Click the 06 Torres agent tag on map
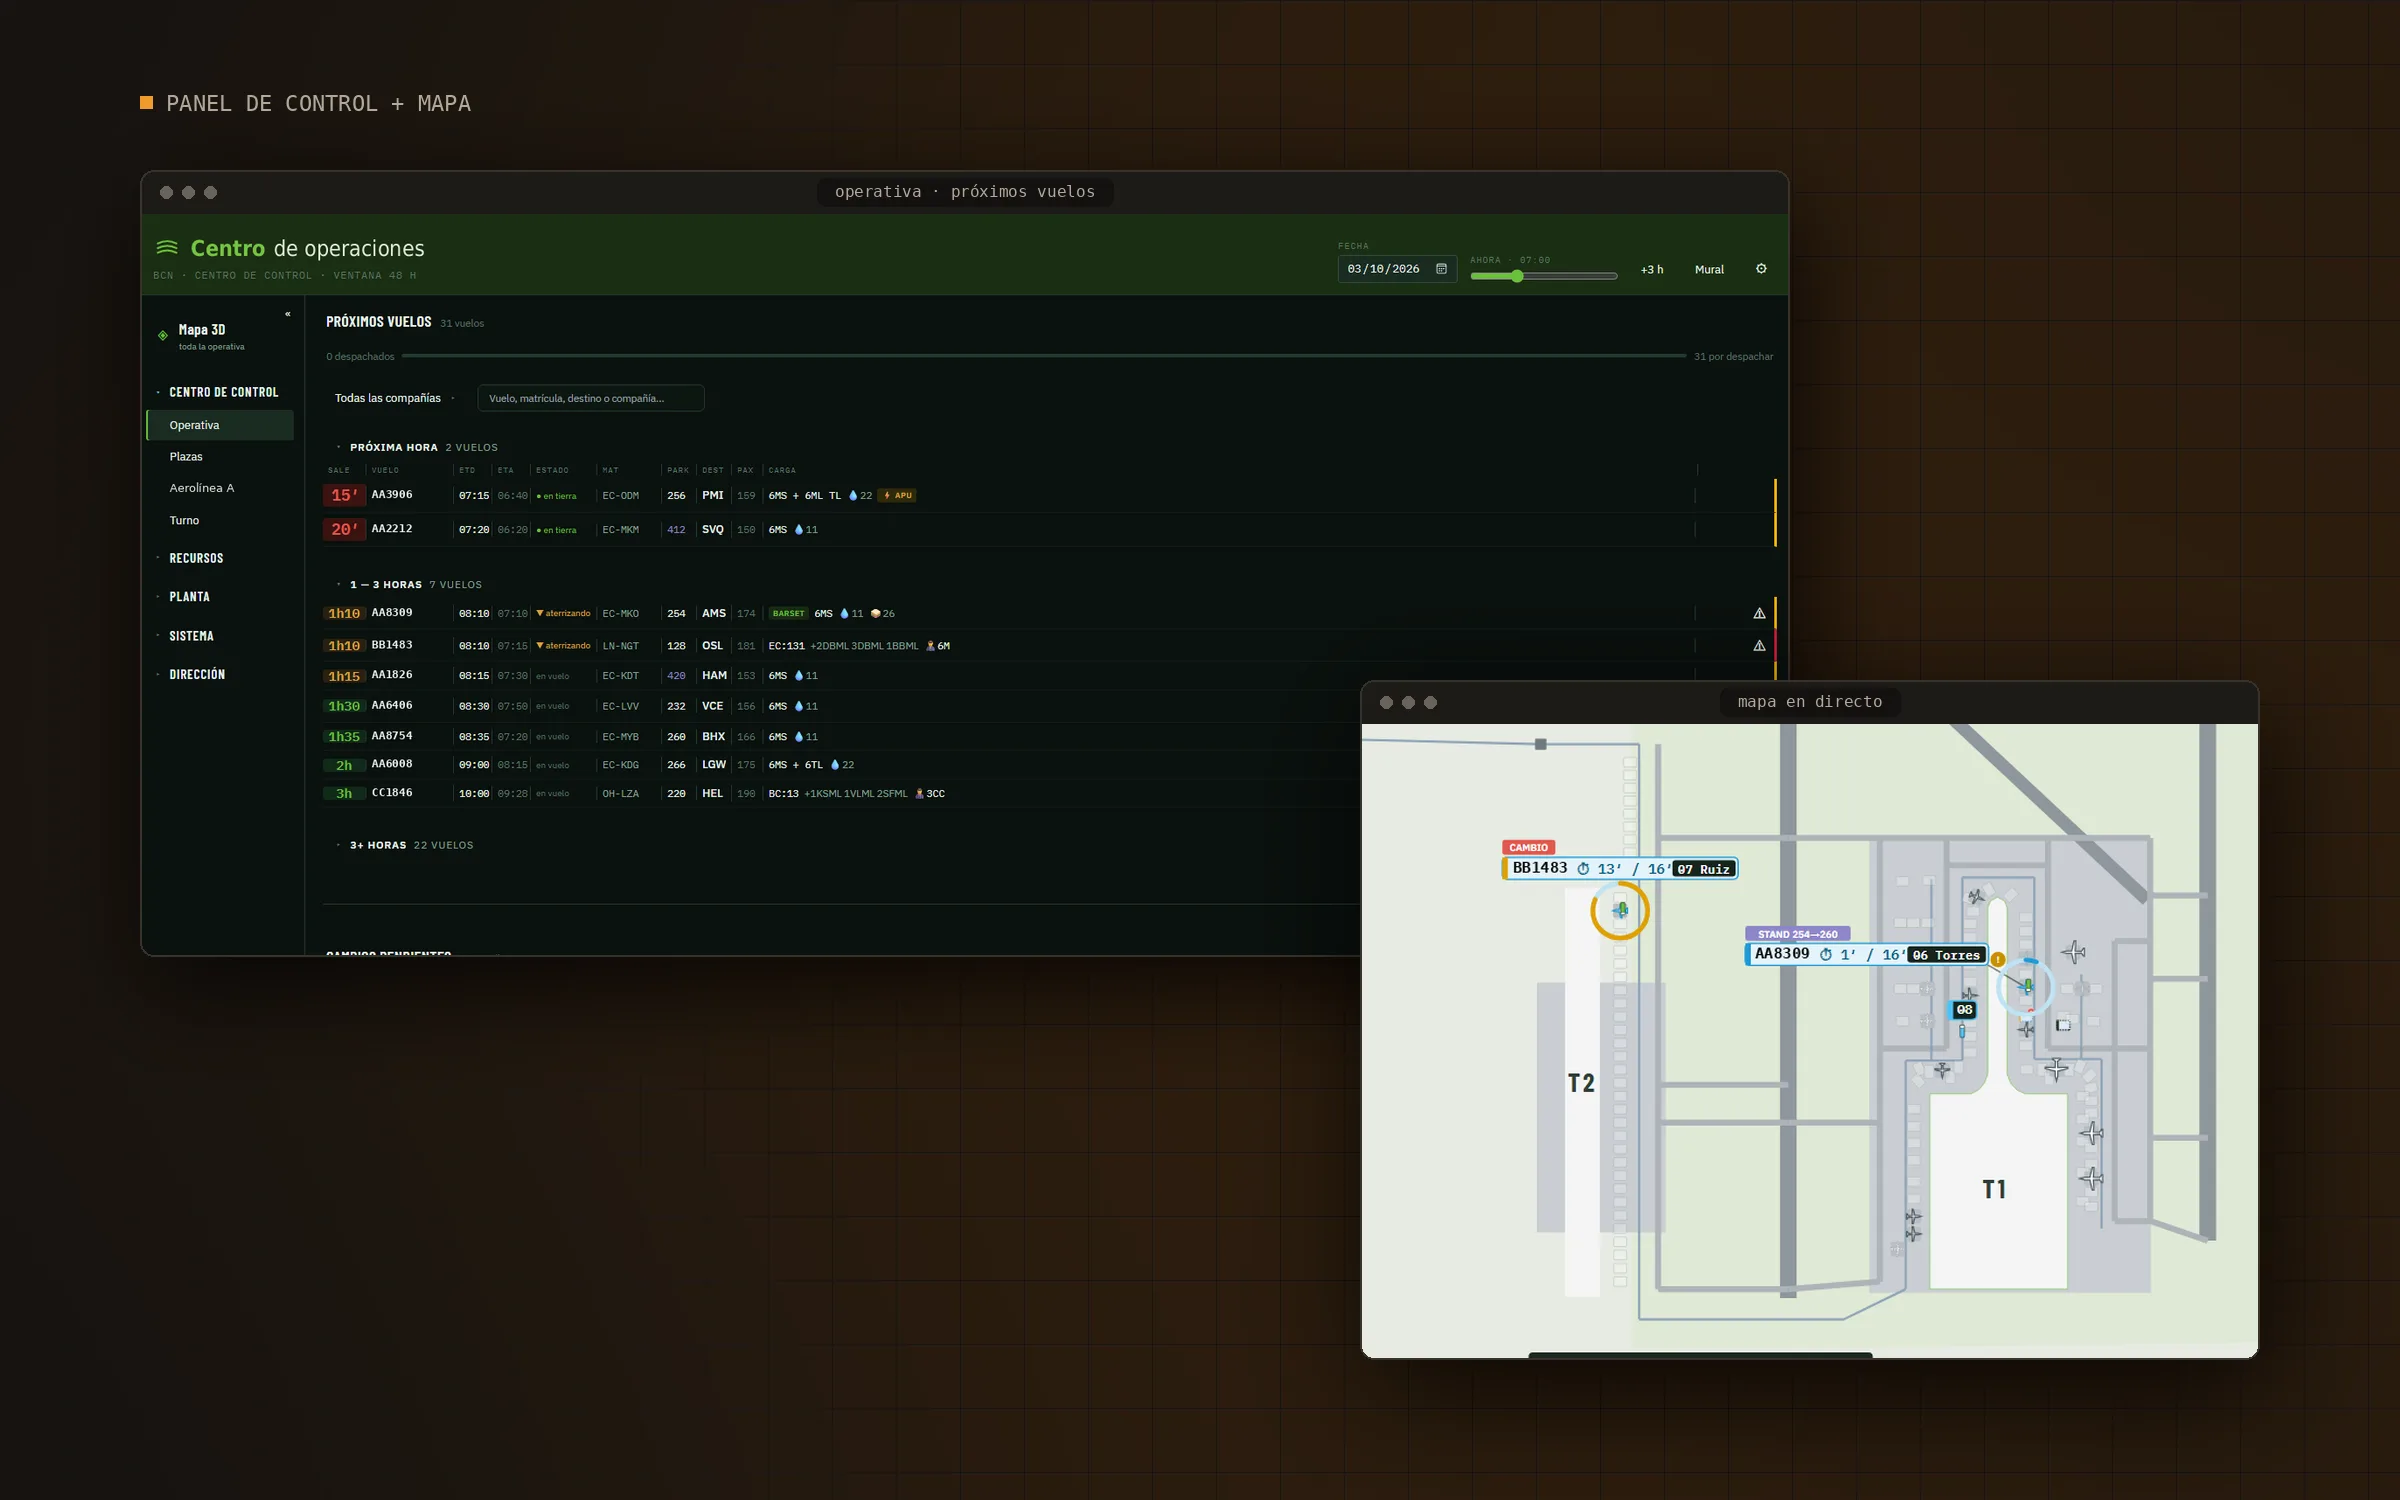Viewport: 2400px width, 1500px height. 1946,955
